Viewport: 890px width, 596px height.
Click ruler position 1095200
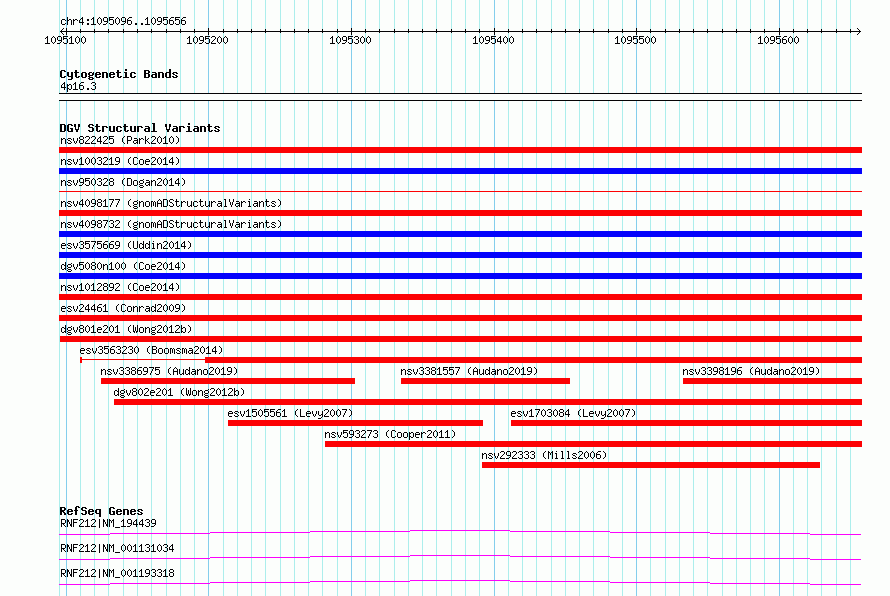(207, 40)
